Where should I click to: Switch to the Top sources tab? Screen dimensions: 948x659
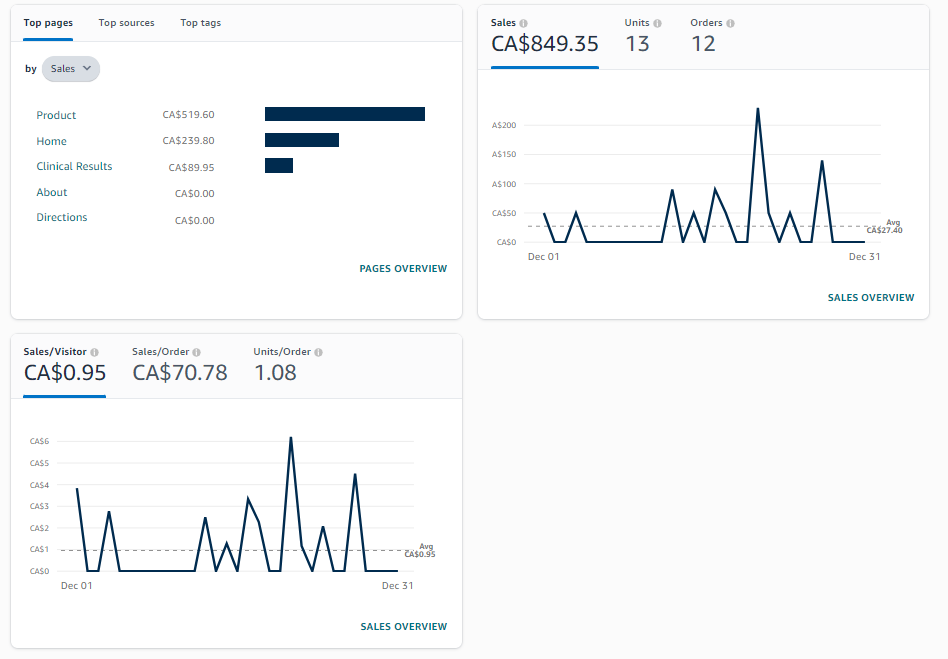click(x=126, y=23)
